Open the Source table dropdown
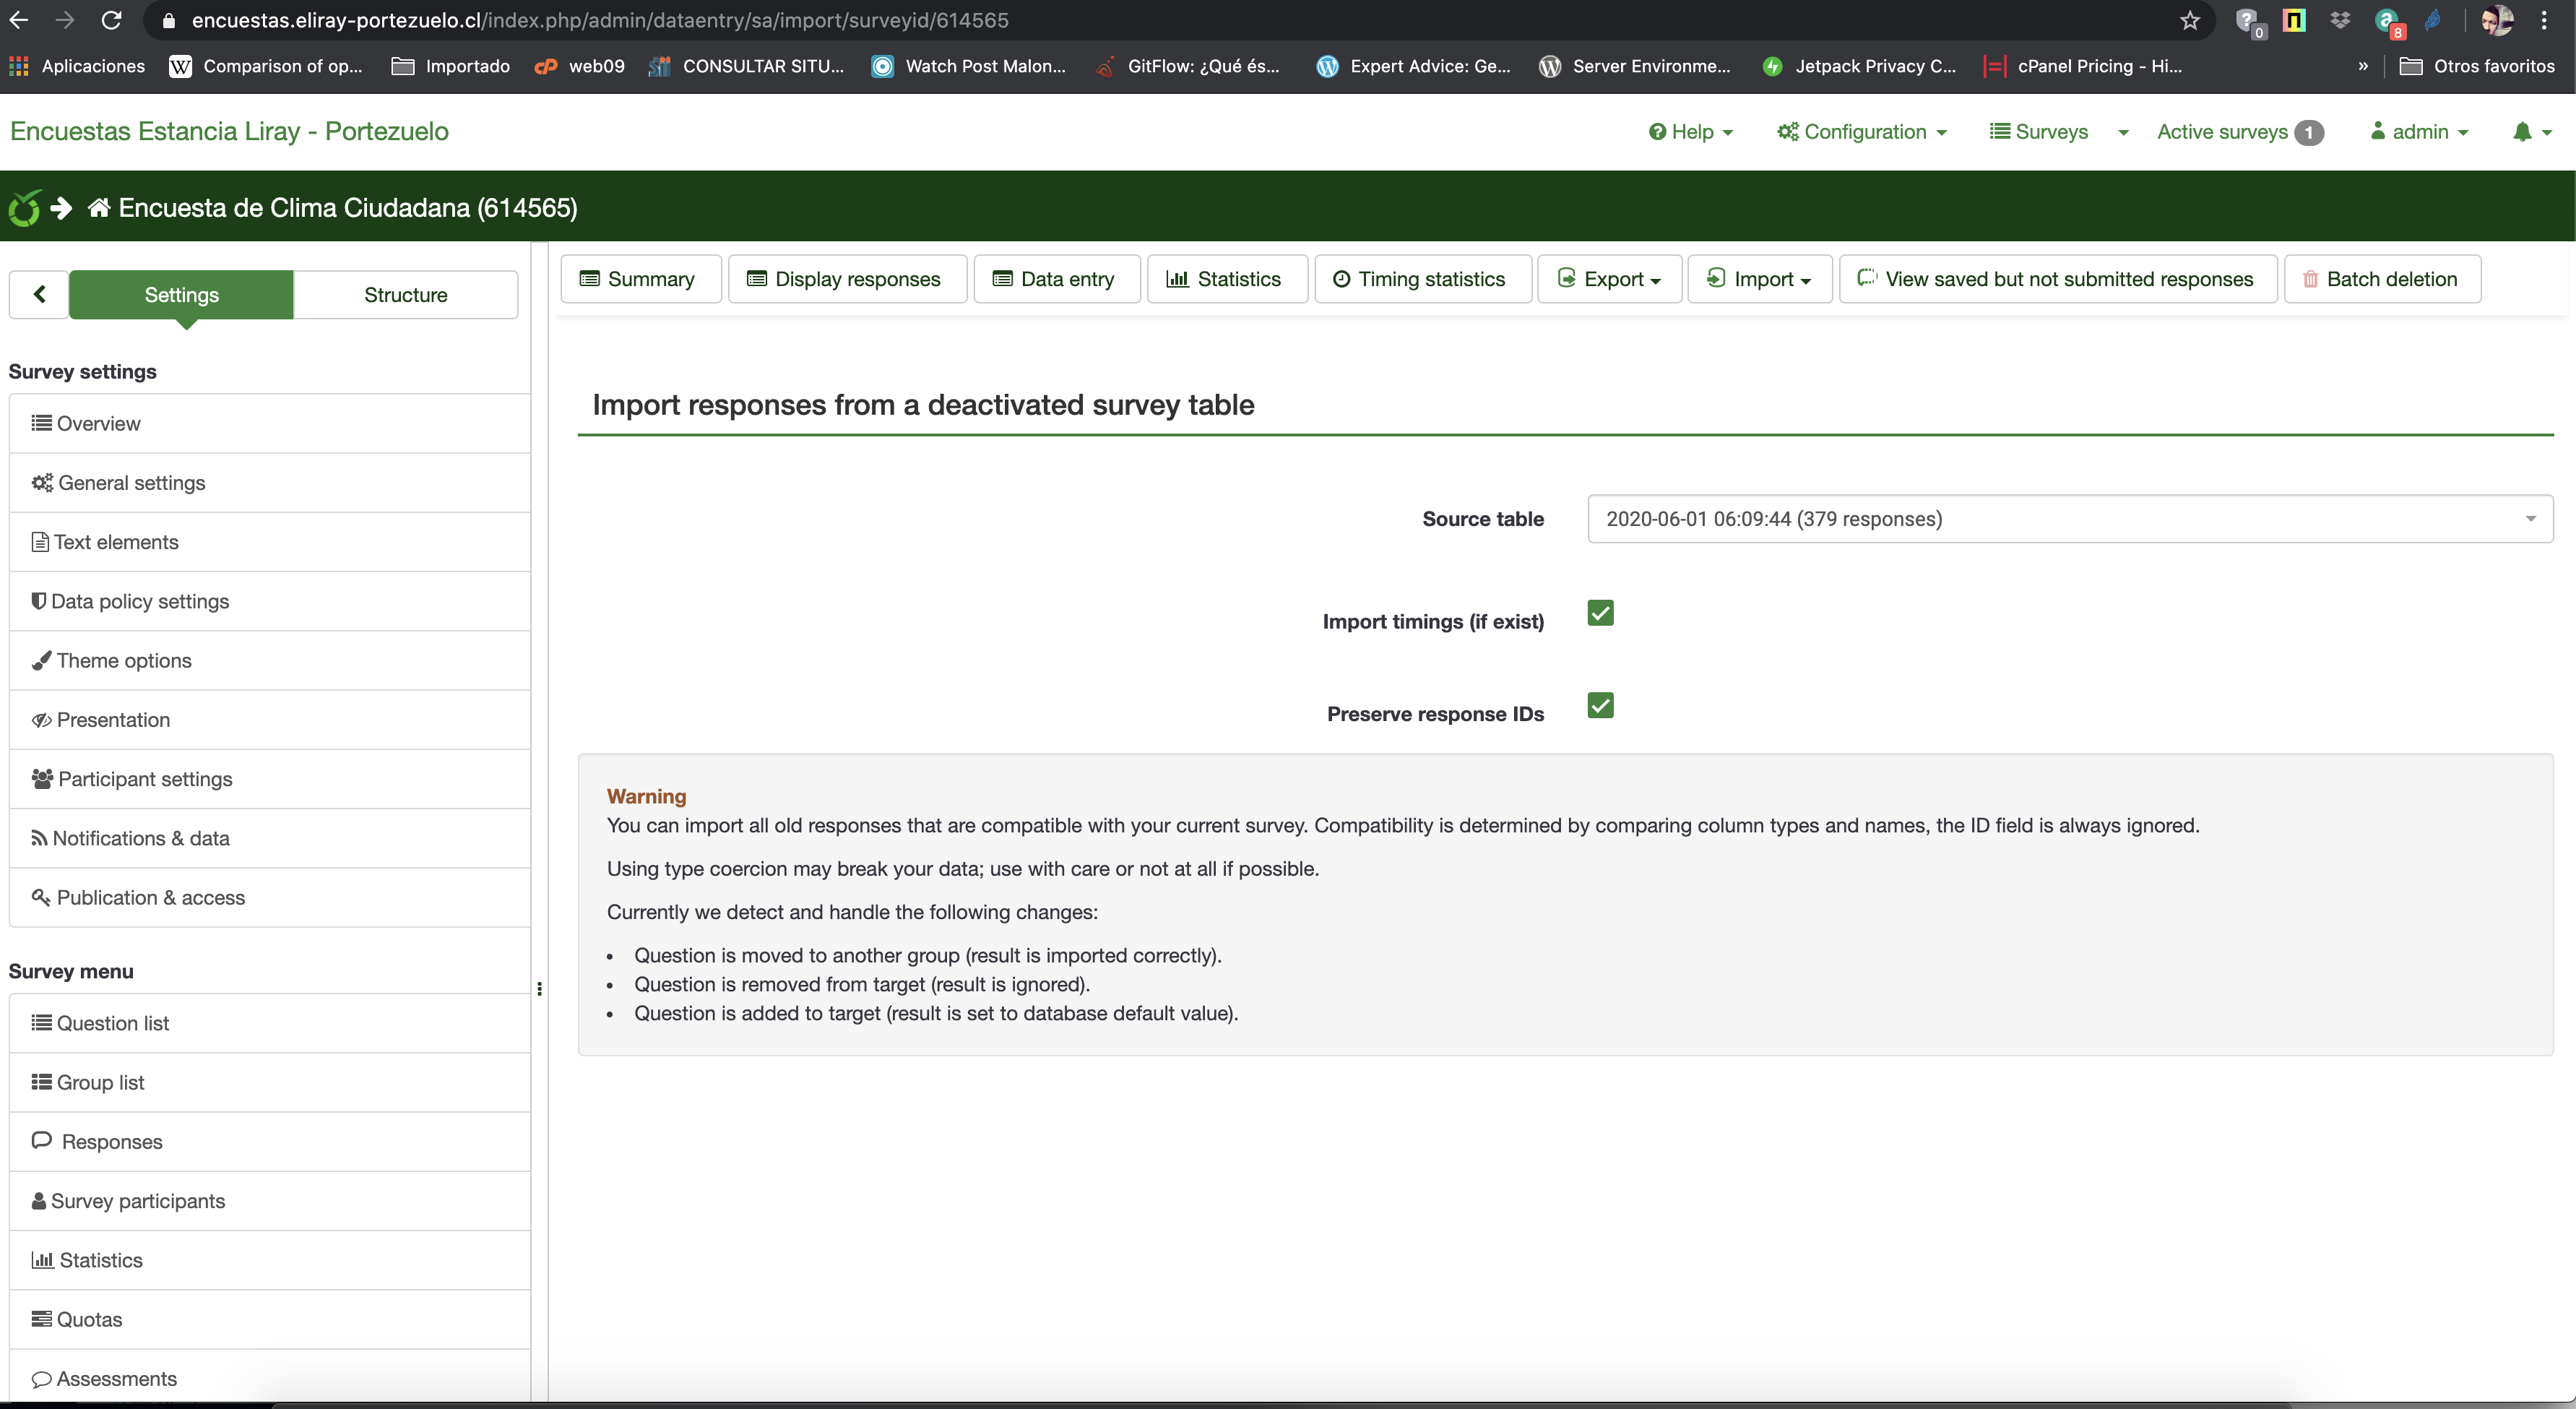This screenshot has height=1409, width=2576. point(2068,519)
